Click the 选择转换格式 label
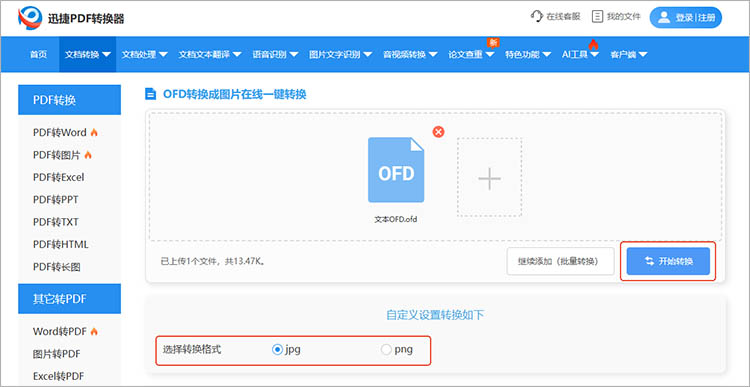The width and height of the screenshot is (750, 387). click(x=192, y=350)
